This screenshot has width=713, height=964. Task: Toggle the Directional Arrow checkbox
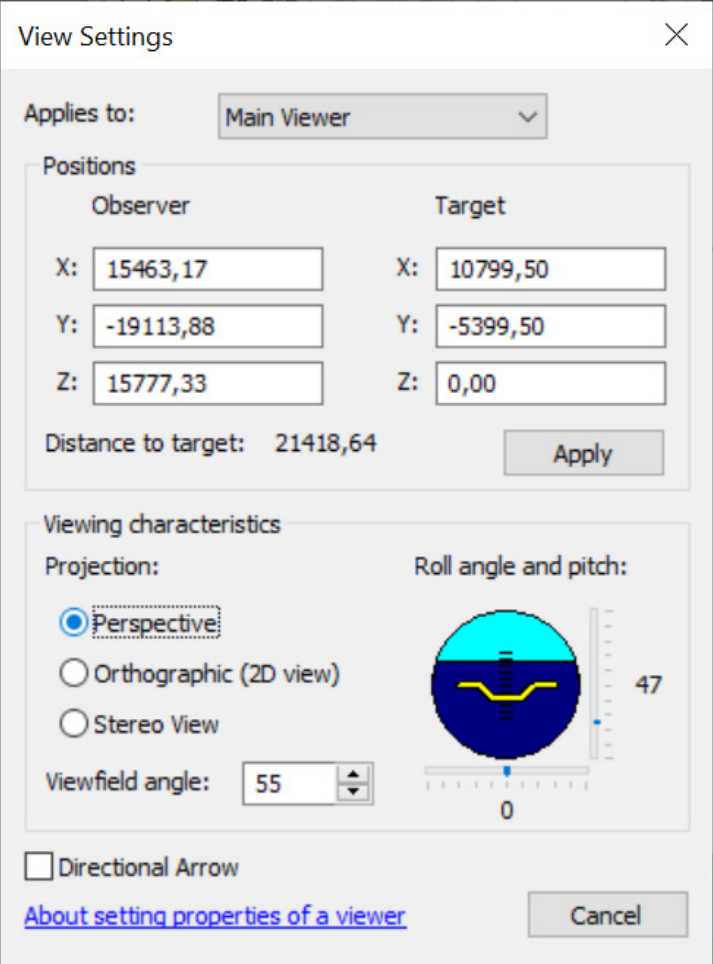[39, 867]
